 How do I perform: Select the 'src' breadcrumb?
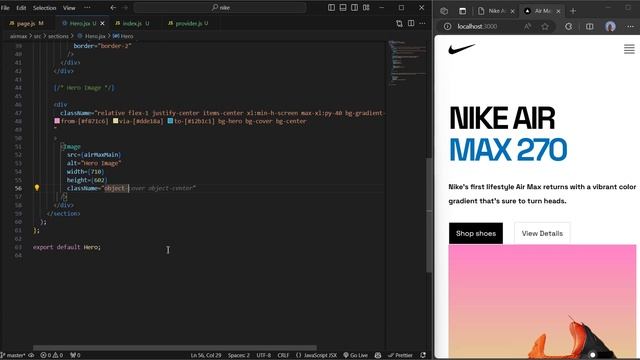coord(37,36)
